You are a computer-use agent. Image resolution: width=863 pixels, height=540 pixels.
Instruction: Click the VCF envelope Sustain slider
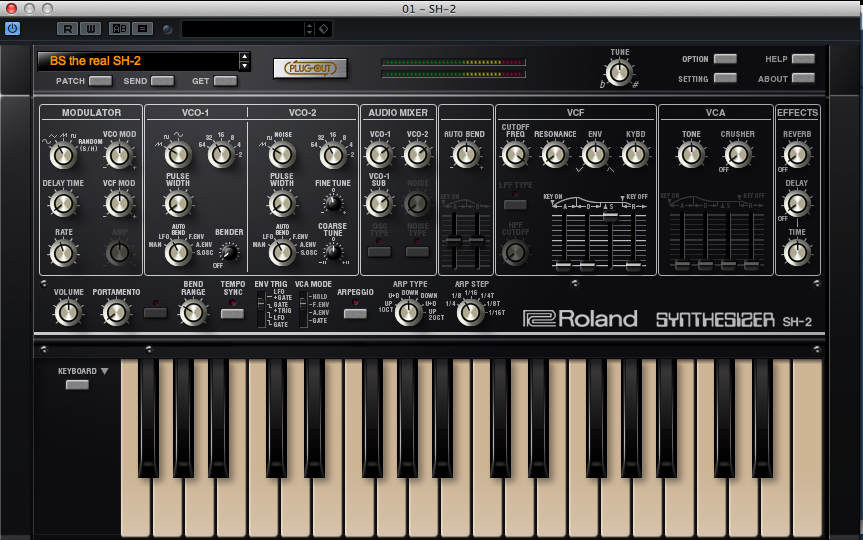click(610, 216)
